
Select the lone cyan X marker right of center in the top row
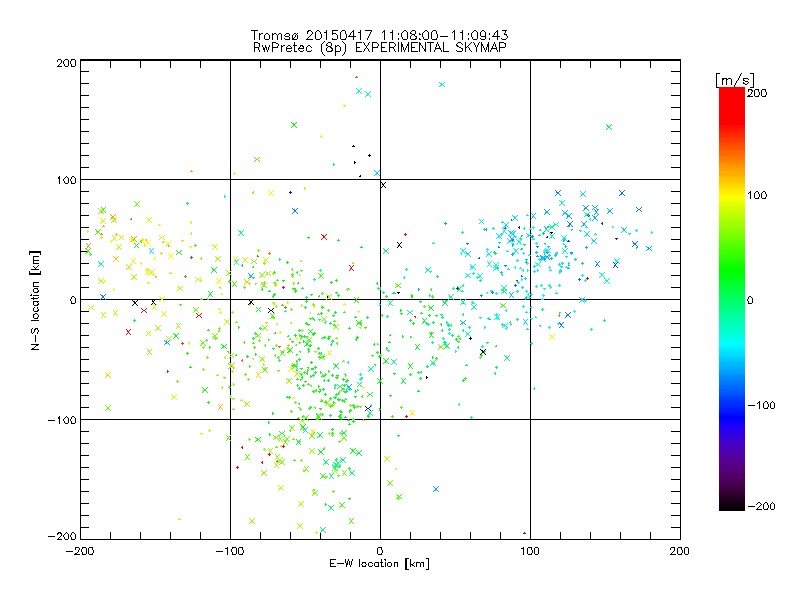(x=442, y=85)
